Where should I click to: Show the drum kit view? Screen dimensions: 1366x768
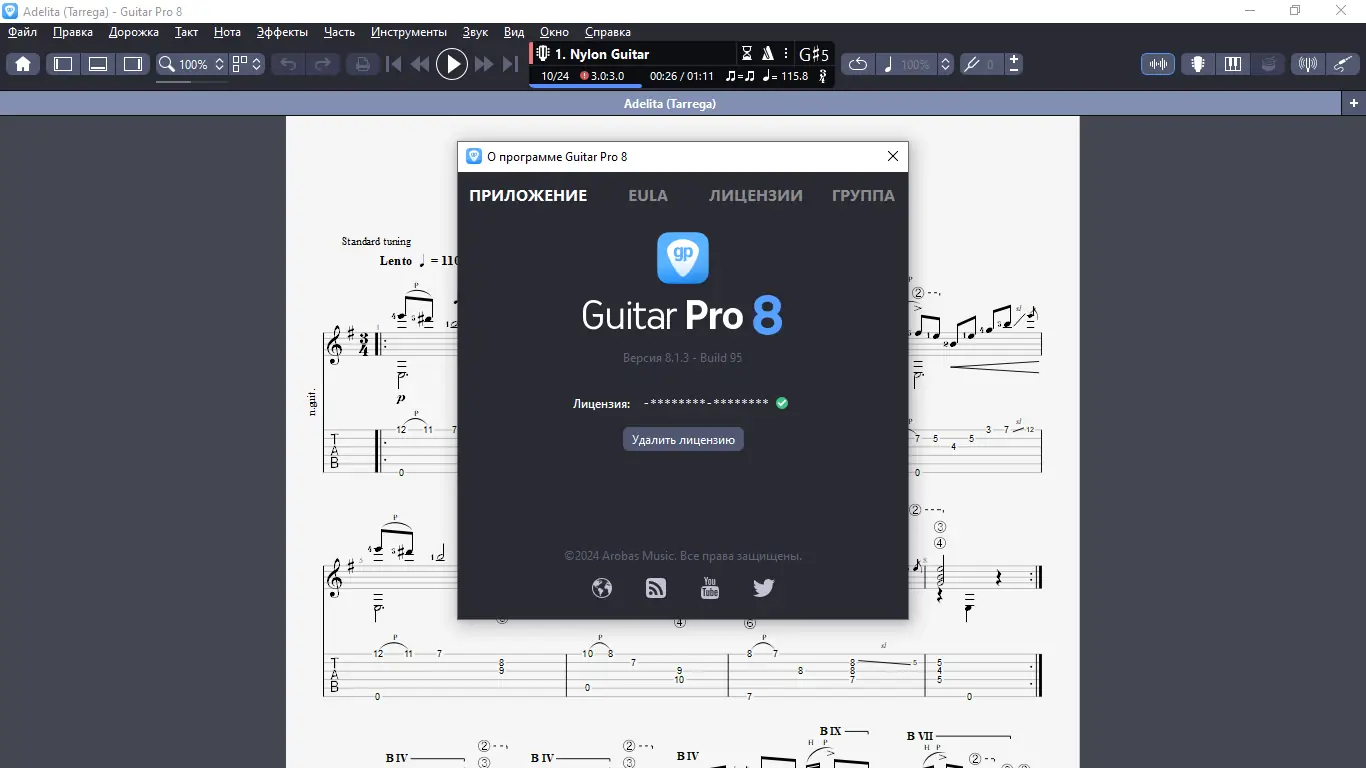[x=1269, y=64]
